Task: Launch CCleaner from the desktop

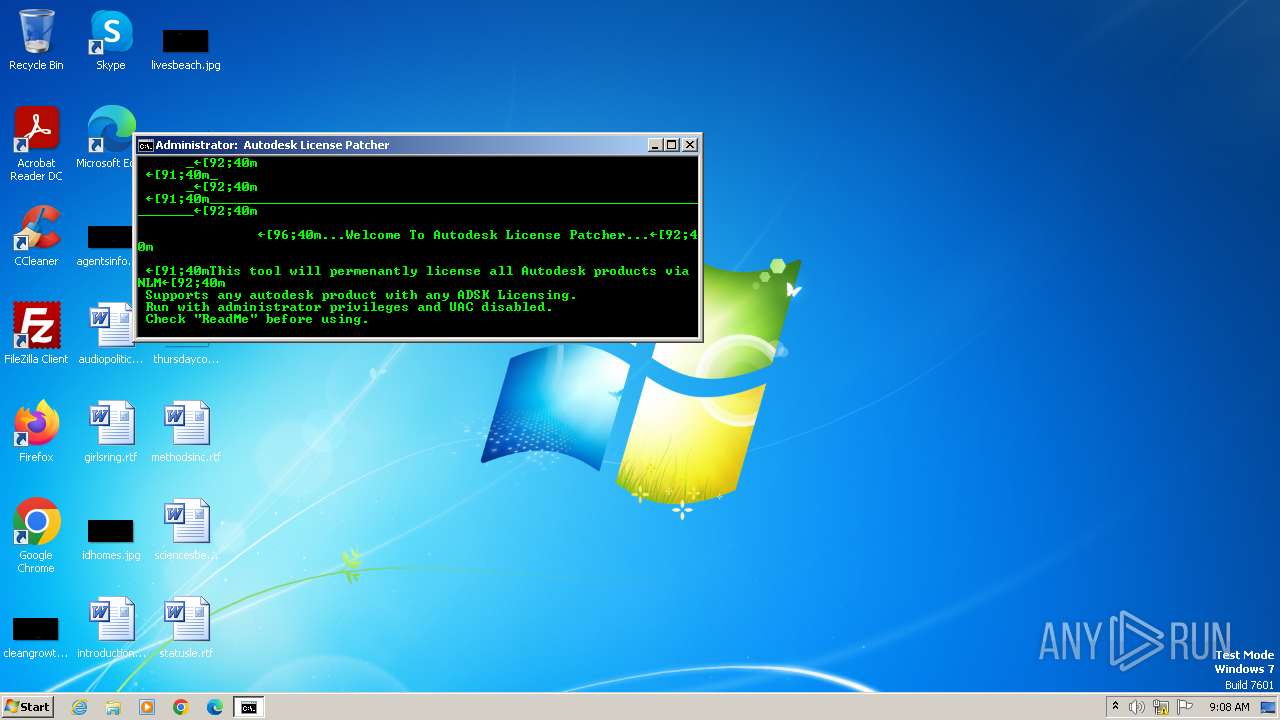Action: pyautogui.click(x=36, y=236)
